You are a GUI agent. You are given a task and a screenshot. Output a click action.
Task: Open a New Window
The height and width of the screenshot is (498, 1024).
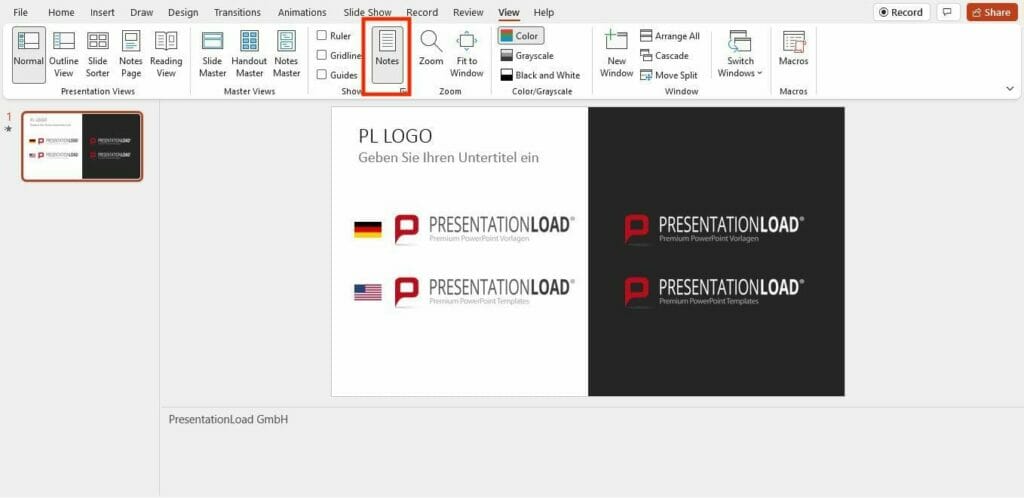coord(616,54)
